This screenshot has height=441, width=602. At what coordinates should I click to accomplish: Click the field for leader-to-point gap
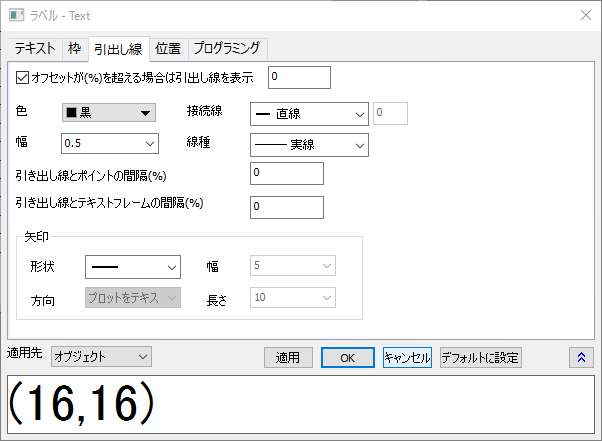pos(287,173)
